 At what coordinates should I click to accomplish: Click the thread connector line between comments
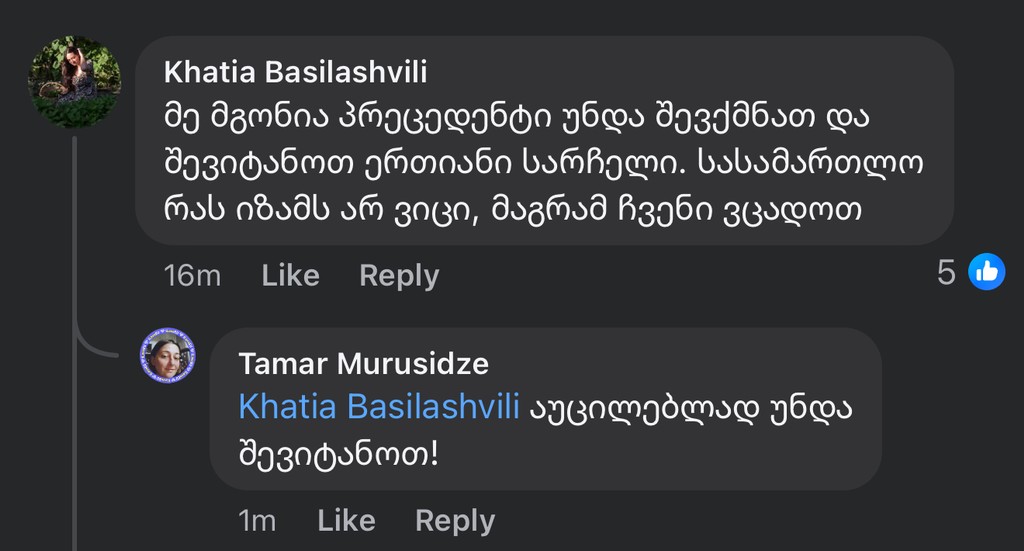(x=78, y=250)
